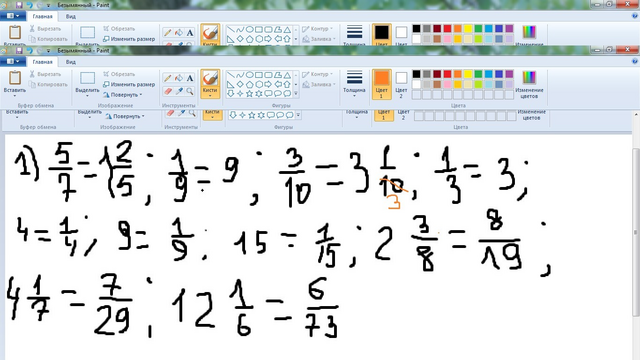Click the Выделить selection button
The width and height of the screenshot is (640, 360).
(x=87, y=84)
